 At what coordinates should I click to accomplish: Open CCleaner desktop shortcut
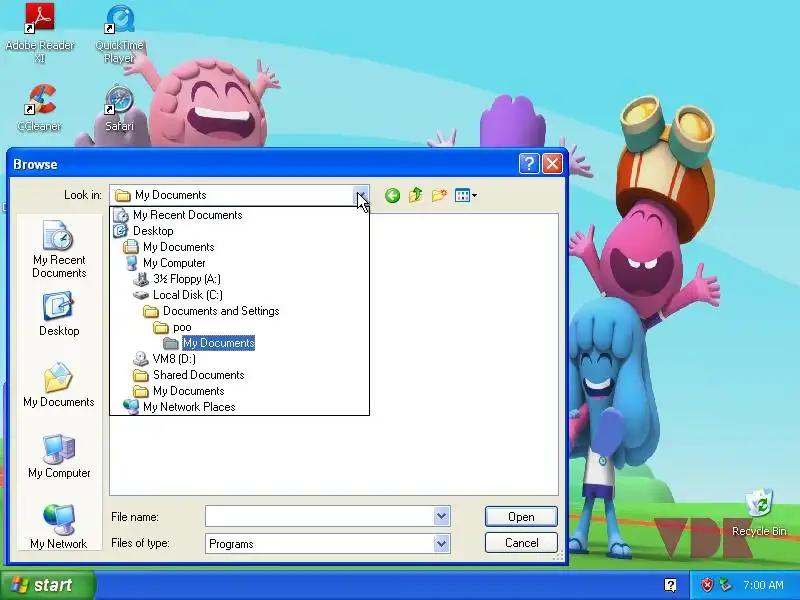pyautogui.click(x=40, y=108)
